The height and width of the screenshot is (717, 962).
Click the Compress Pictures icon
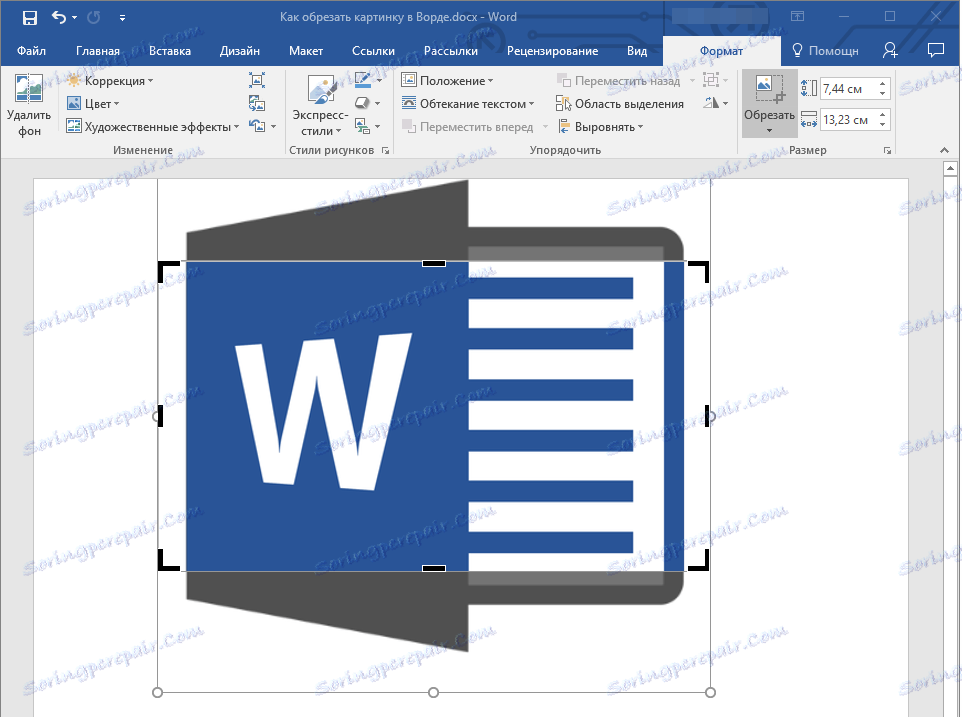coord(256,80)
